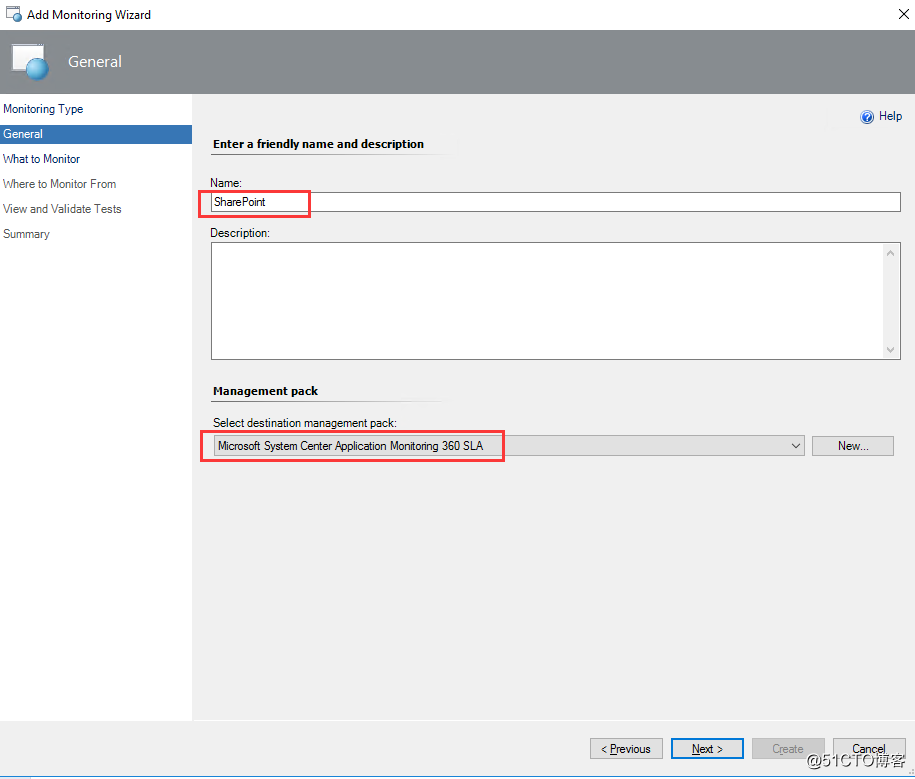Select Where to Monitor From step

click(60, 184)
